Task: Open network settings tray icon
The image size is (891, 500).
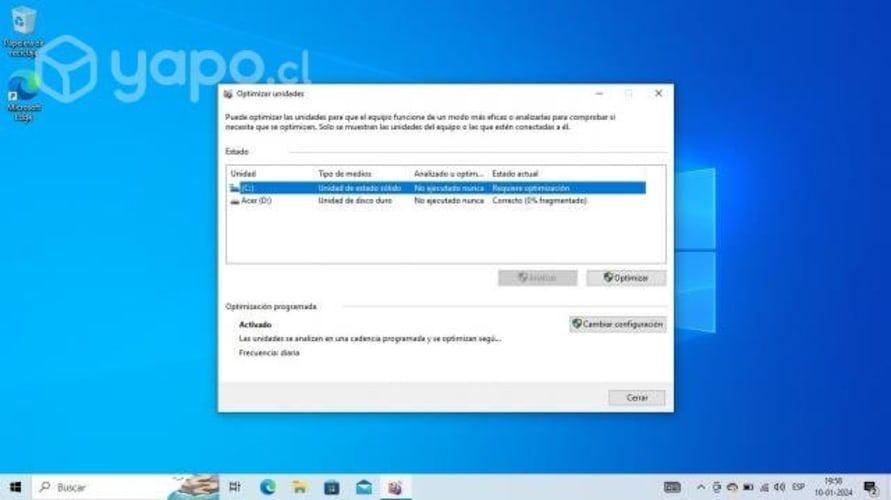Action: [x=764, y=487]
